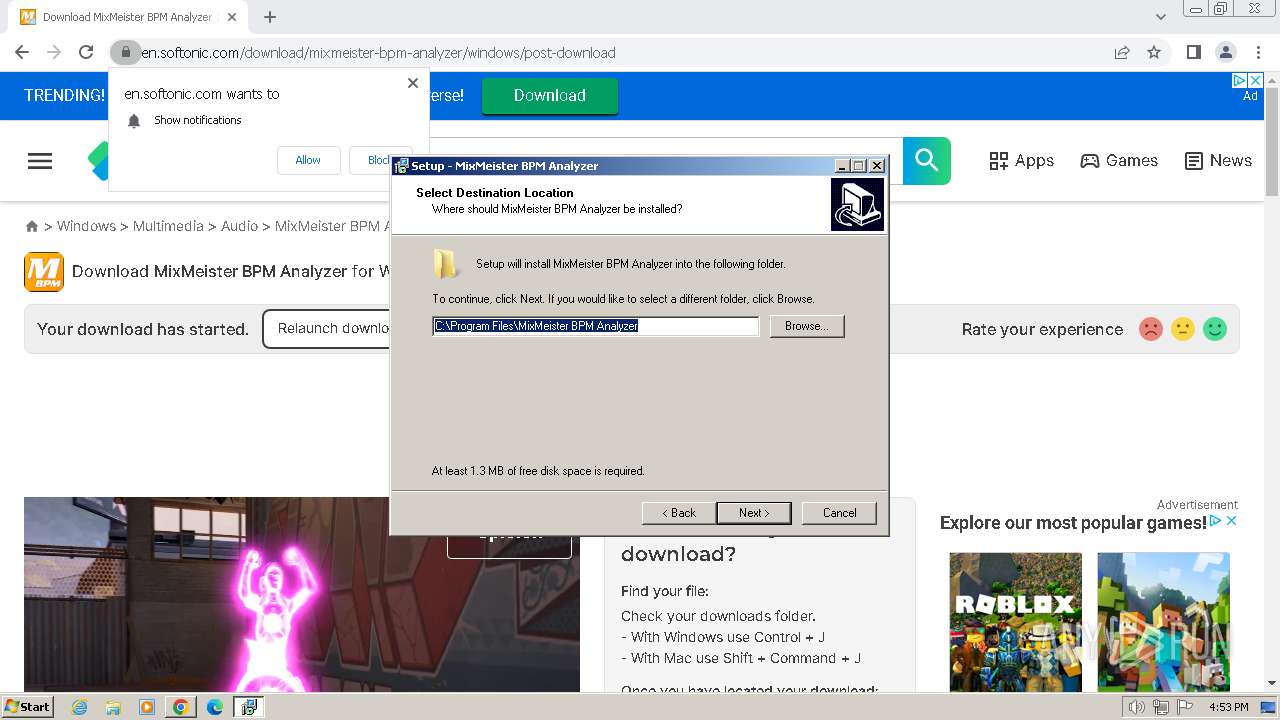Toggle the Chrome side panel icon
1280x720 pixels.
(1193, 52)
